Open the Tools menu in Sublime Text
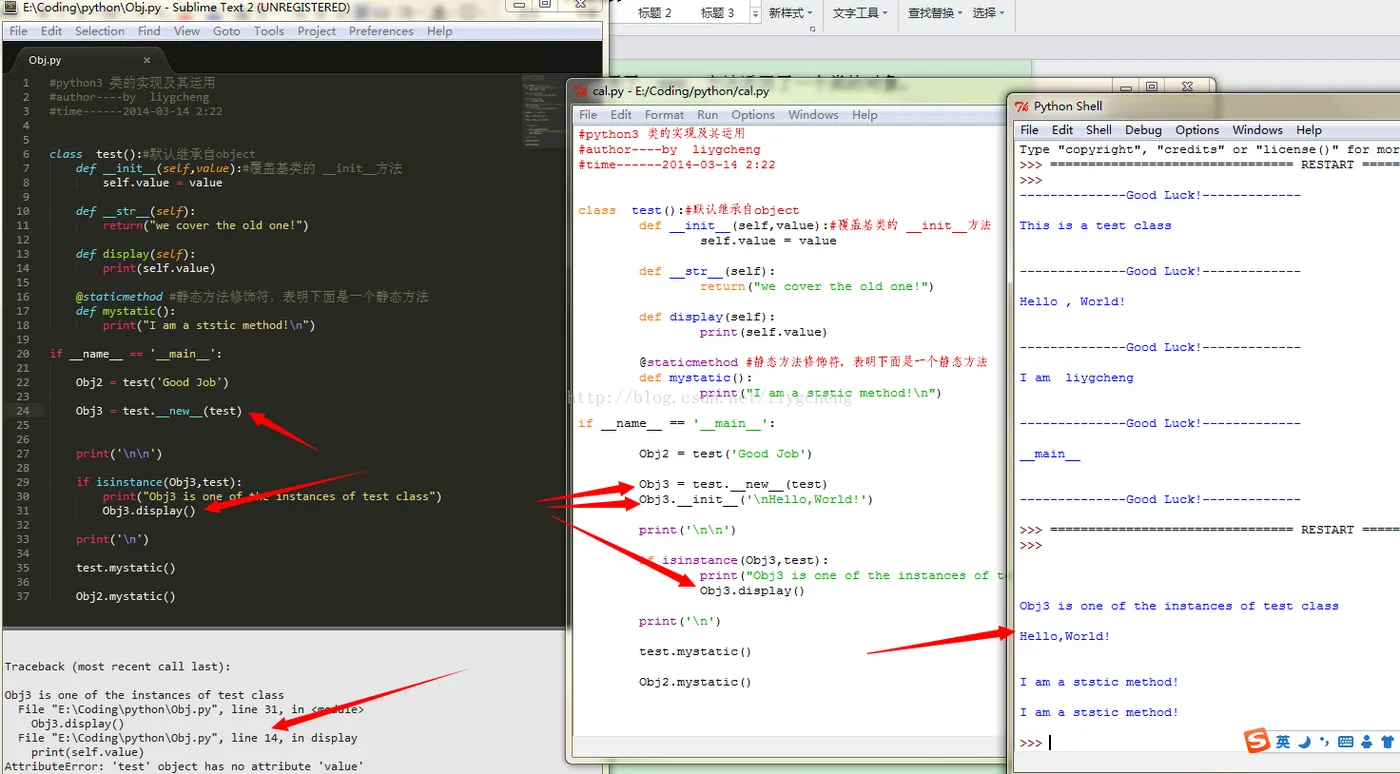The height and width of the screenshot is (774, 1400). coord(269,31)
